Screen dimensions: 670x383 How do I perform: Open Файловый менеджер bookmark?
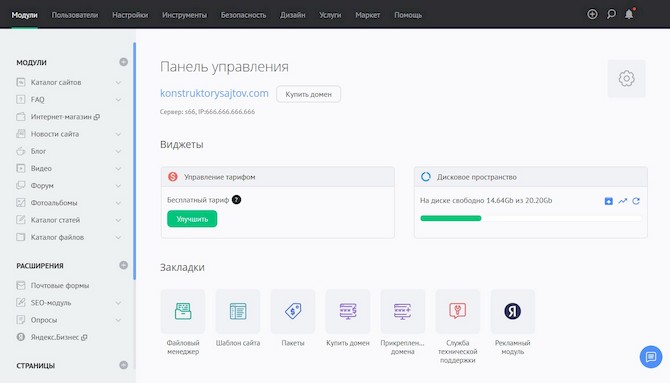(x=183, y=311)
